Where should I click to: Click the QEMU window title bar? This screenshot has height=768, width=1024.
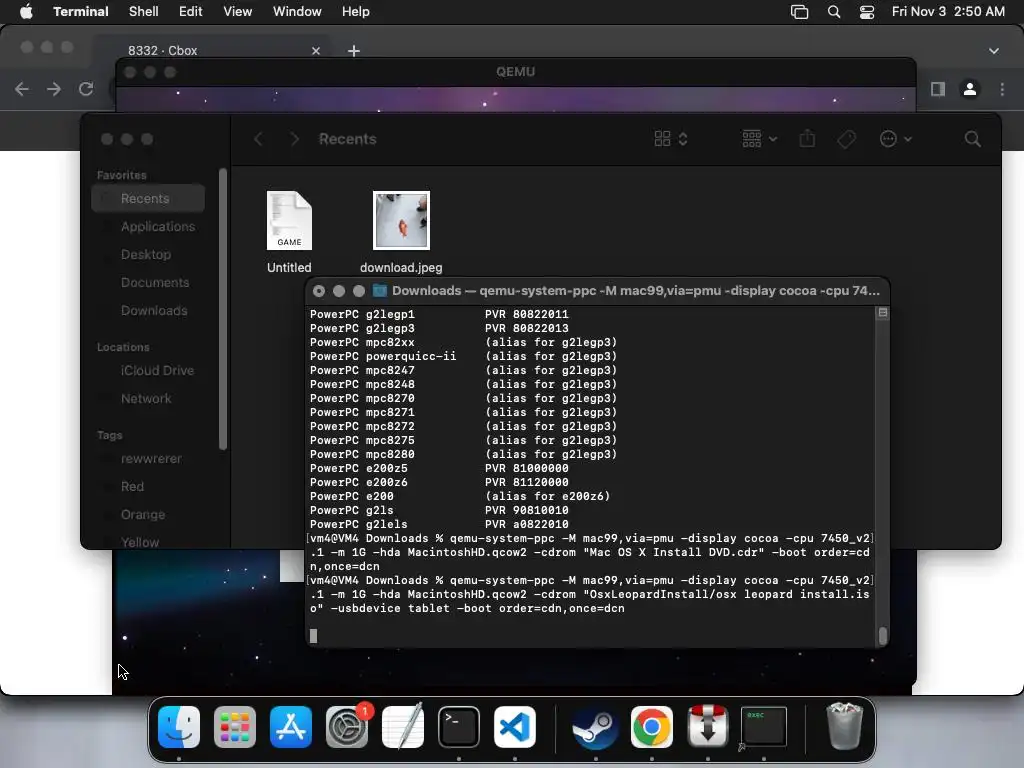pyautogui.click(x=516, y=72)
